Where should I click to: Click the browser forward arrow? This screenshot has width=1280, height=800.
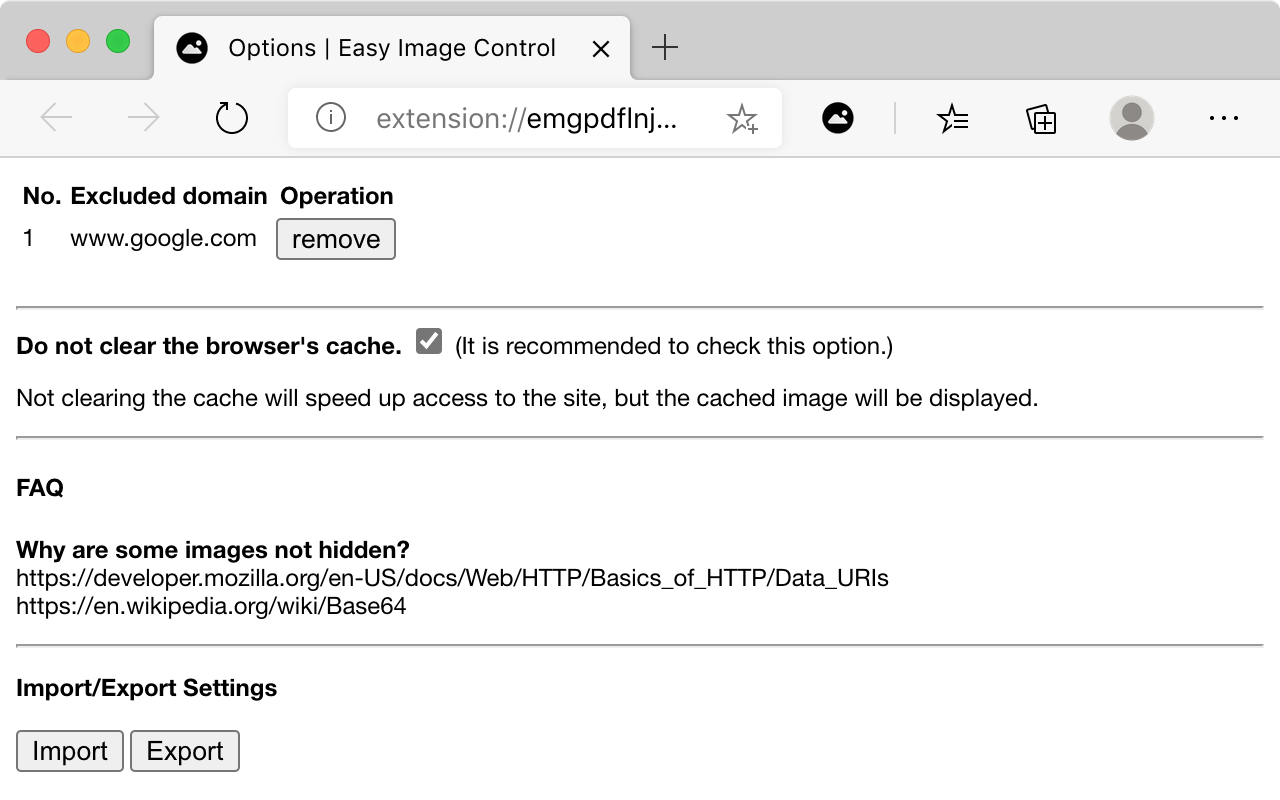[x=144, y=119]
